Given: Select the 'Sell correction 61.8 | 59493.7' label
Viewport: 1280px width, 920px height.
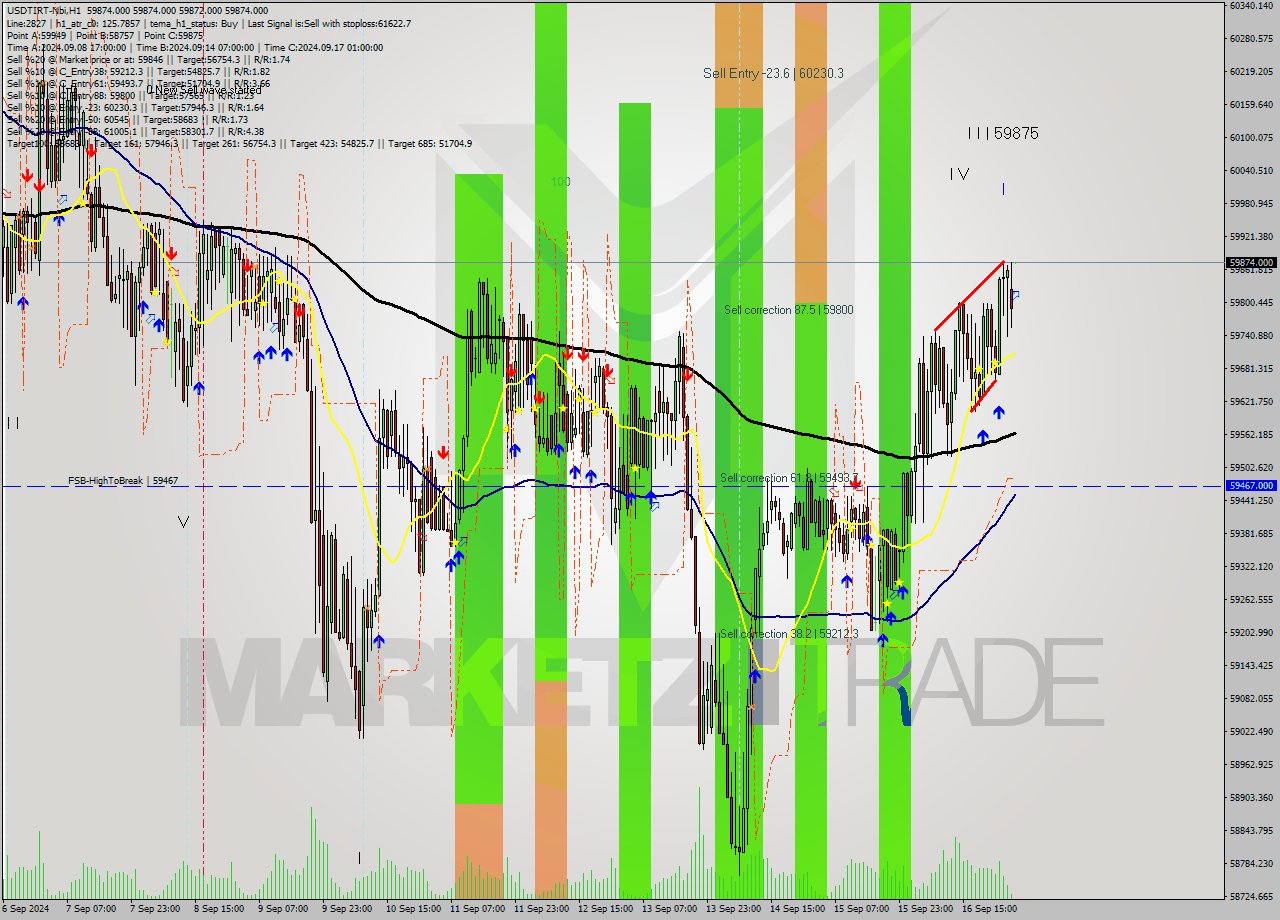Looking at the screenshot, I should click(789, 479).
